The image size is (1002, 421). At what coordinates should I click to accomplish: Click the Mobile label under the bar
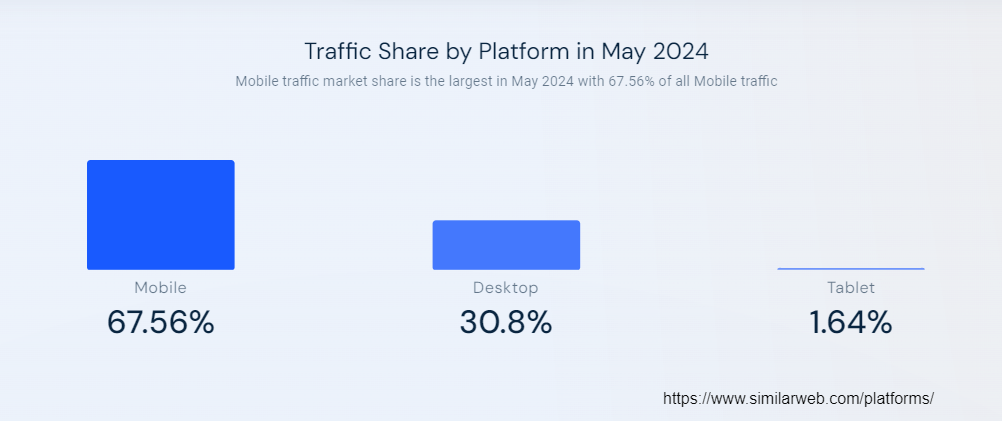click(x=160, y=288)
